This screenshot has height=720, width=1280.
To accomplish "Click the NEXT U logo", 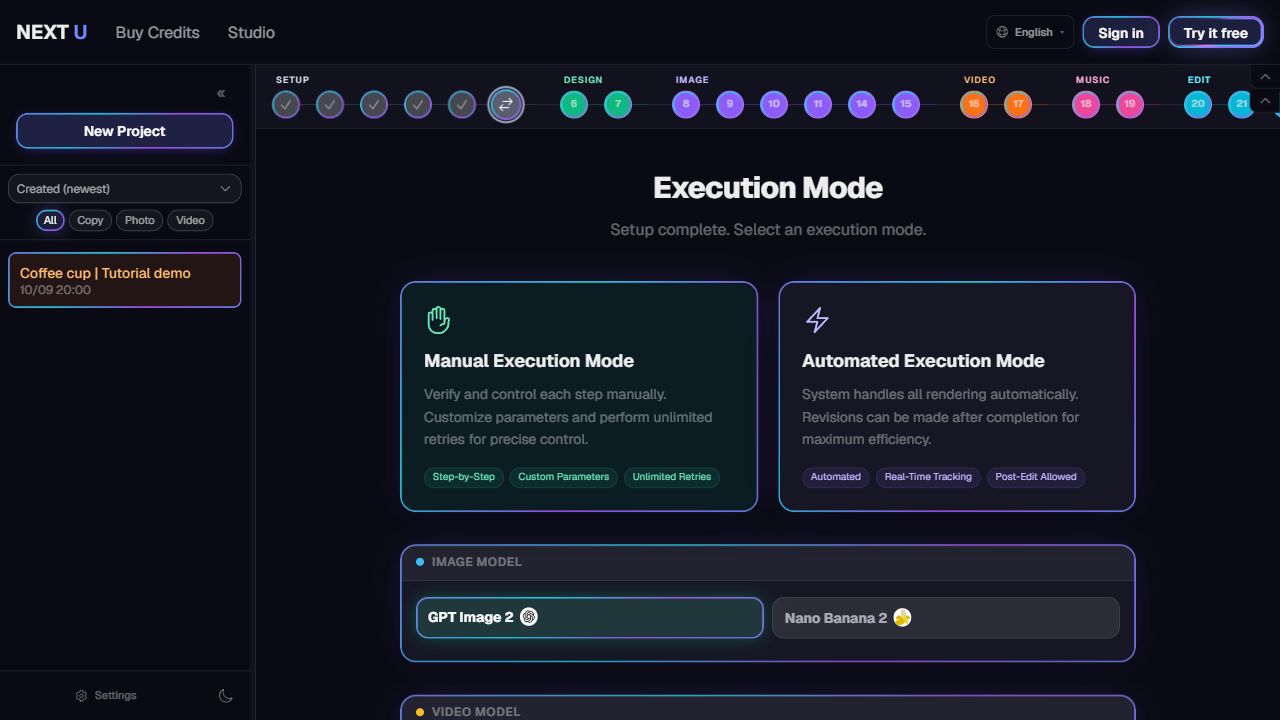I will 52,32.
